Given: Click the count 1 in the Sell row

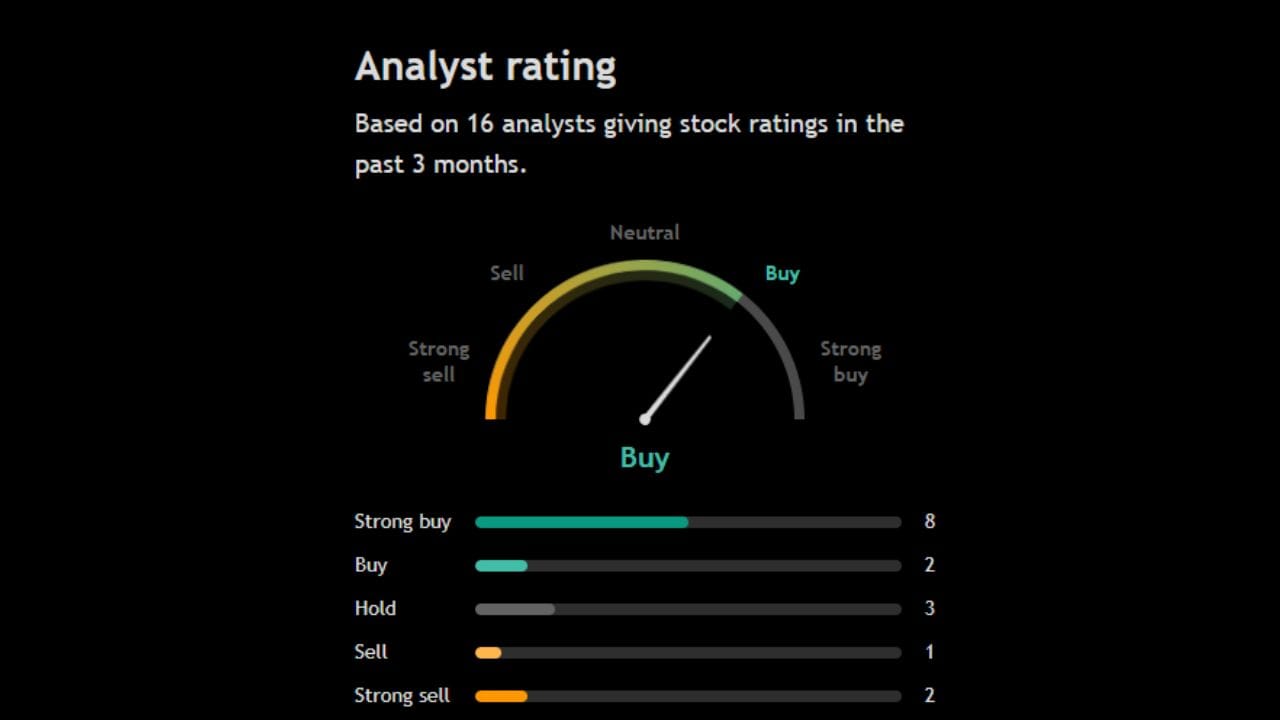Looking at the screenshot, I should click(929, 652).
